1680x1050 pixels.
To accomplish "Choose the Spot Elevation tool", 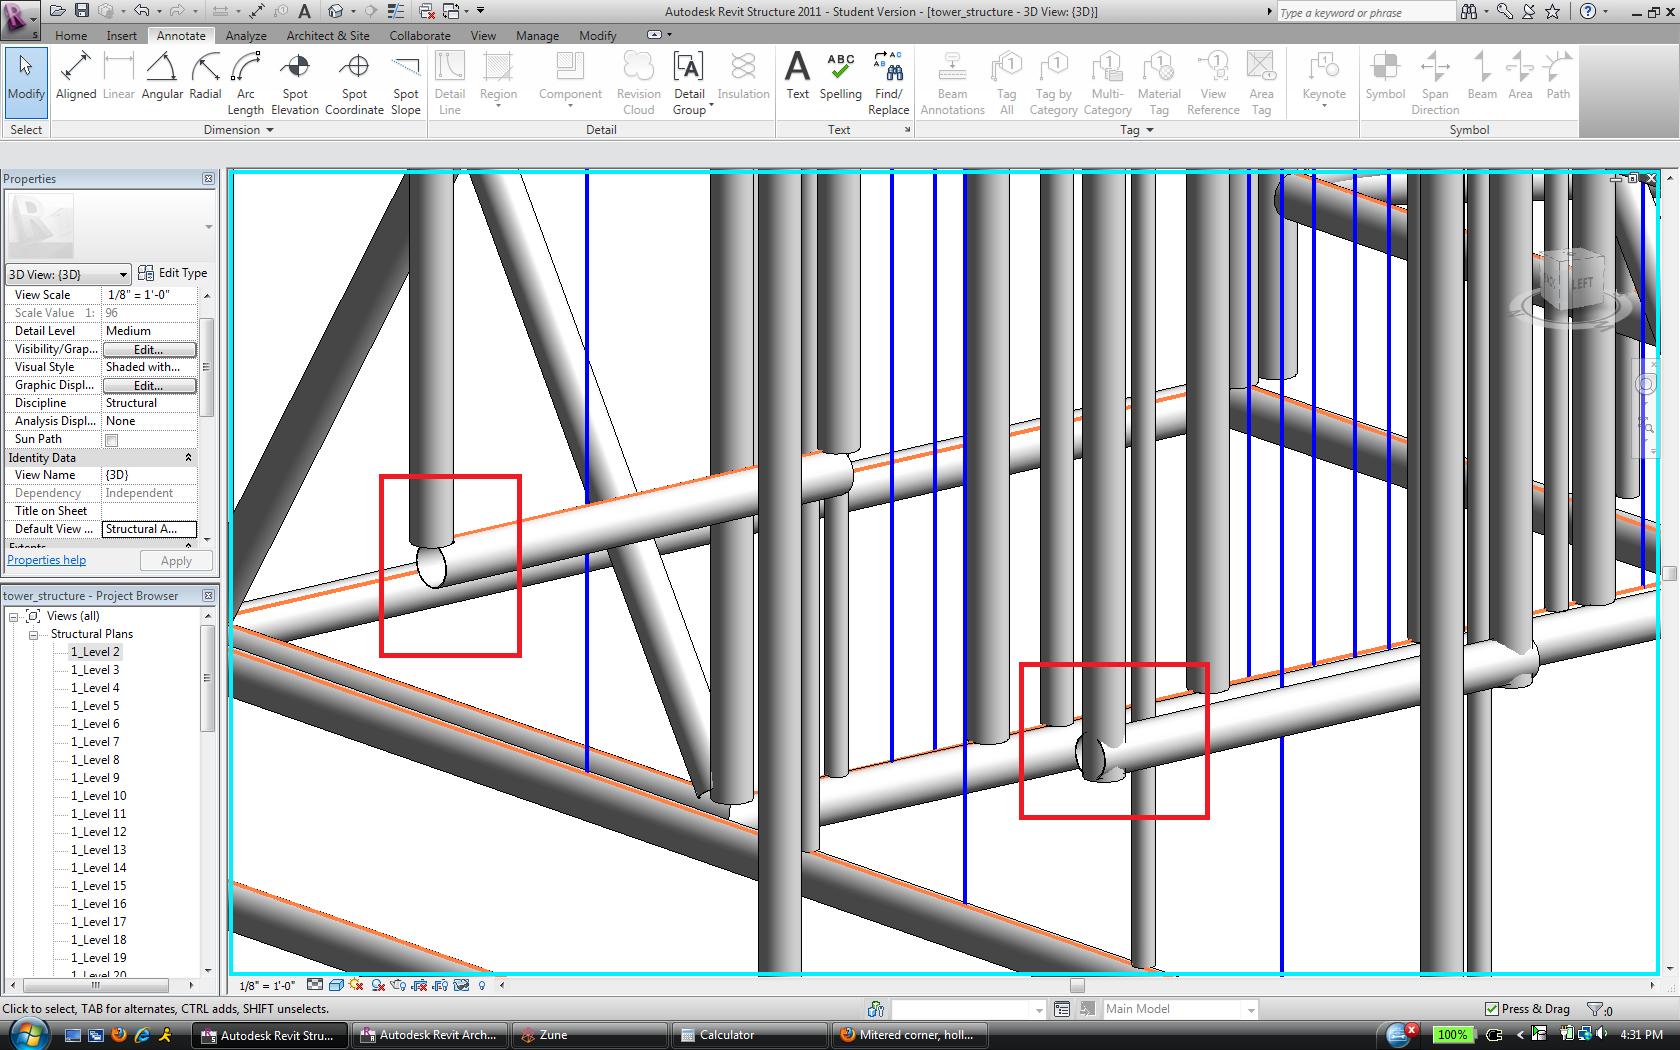I will [x=295, y=82].
